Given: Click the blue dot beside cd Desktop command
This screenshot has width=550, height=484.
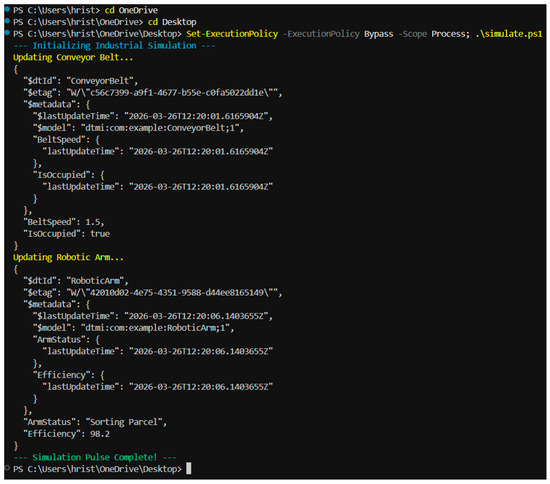Looking at the screenshot, I should coord(7,21).
